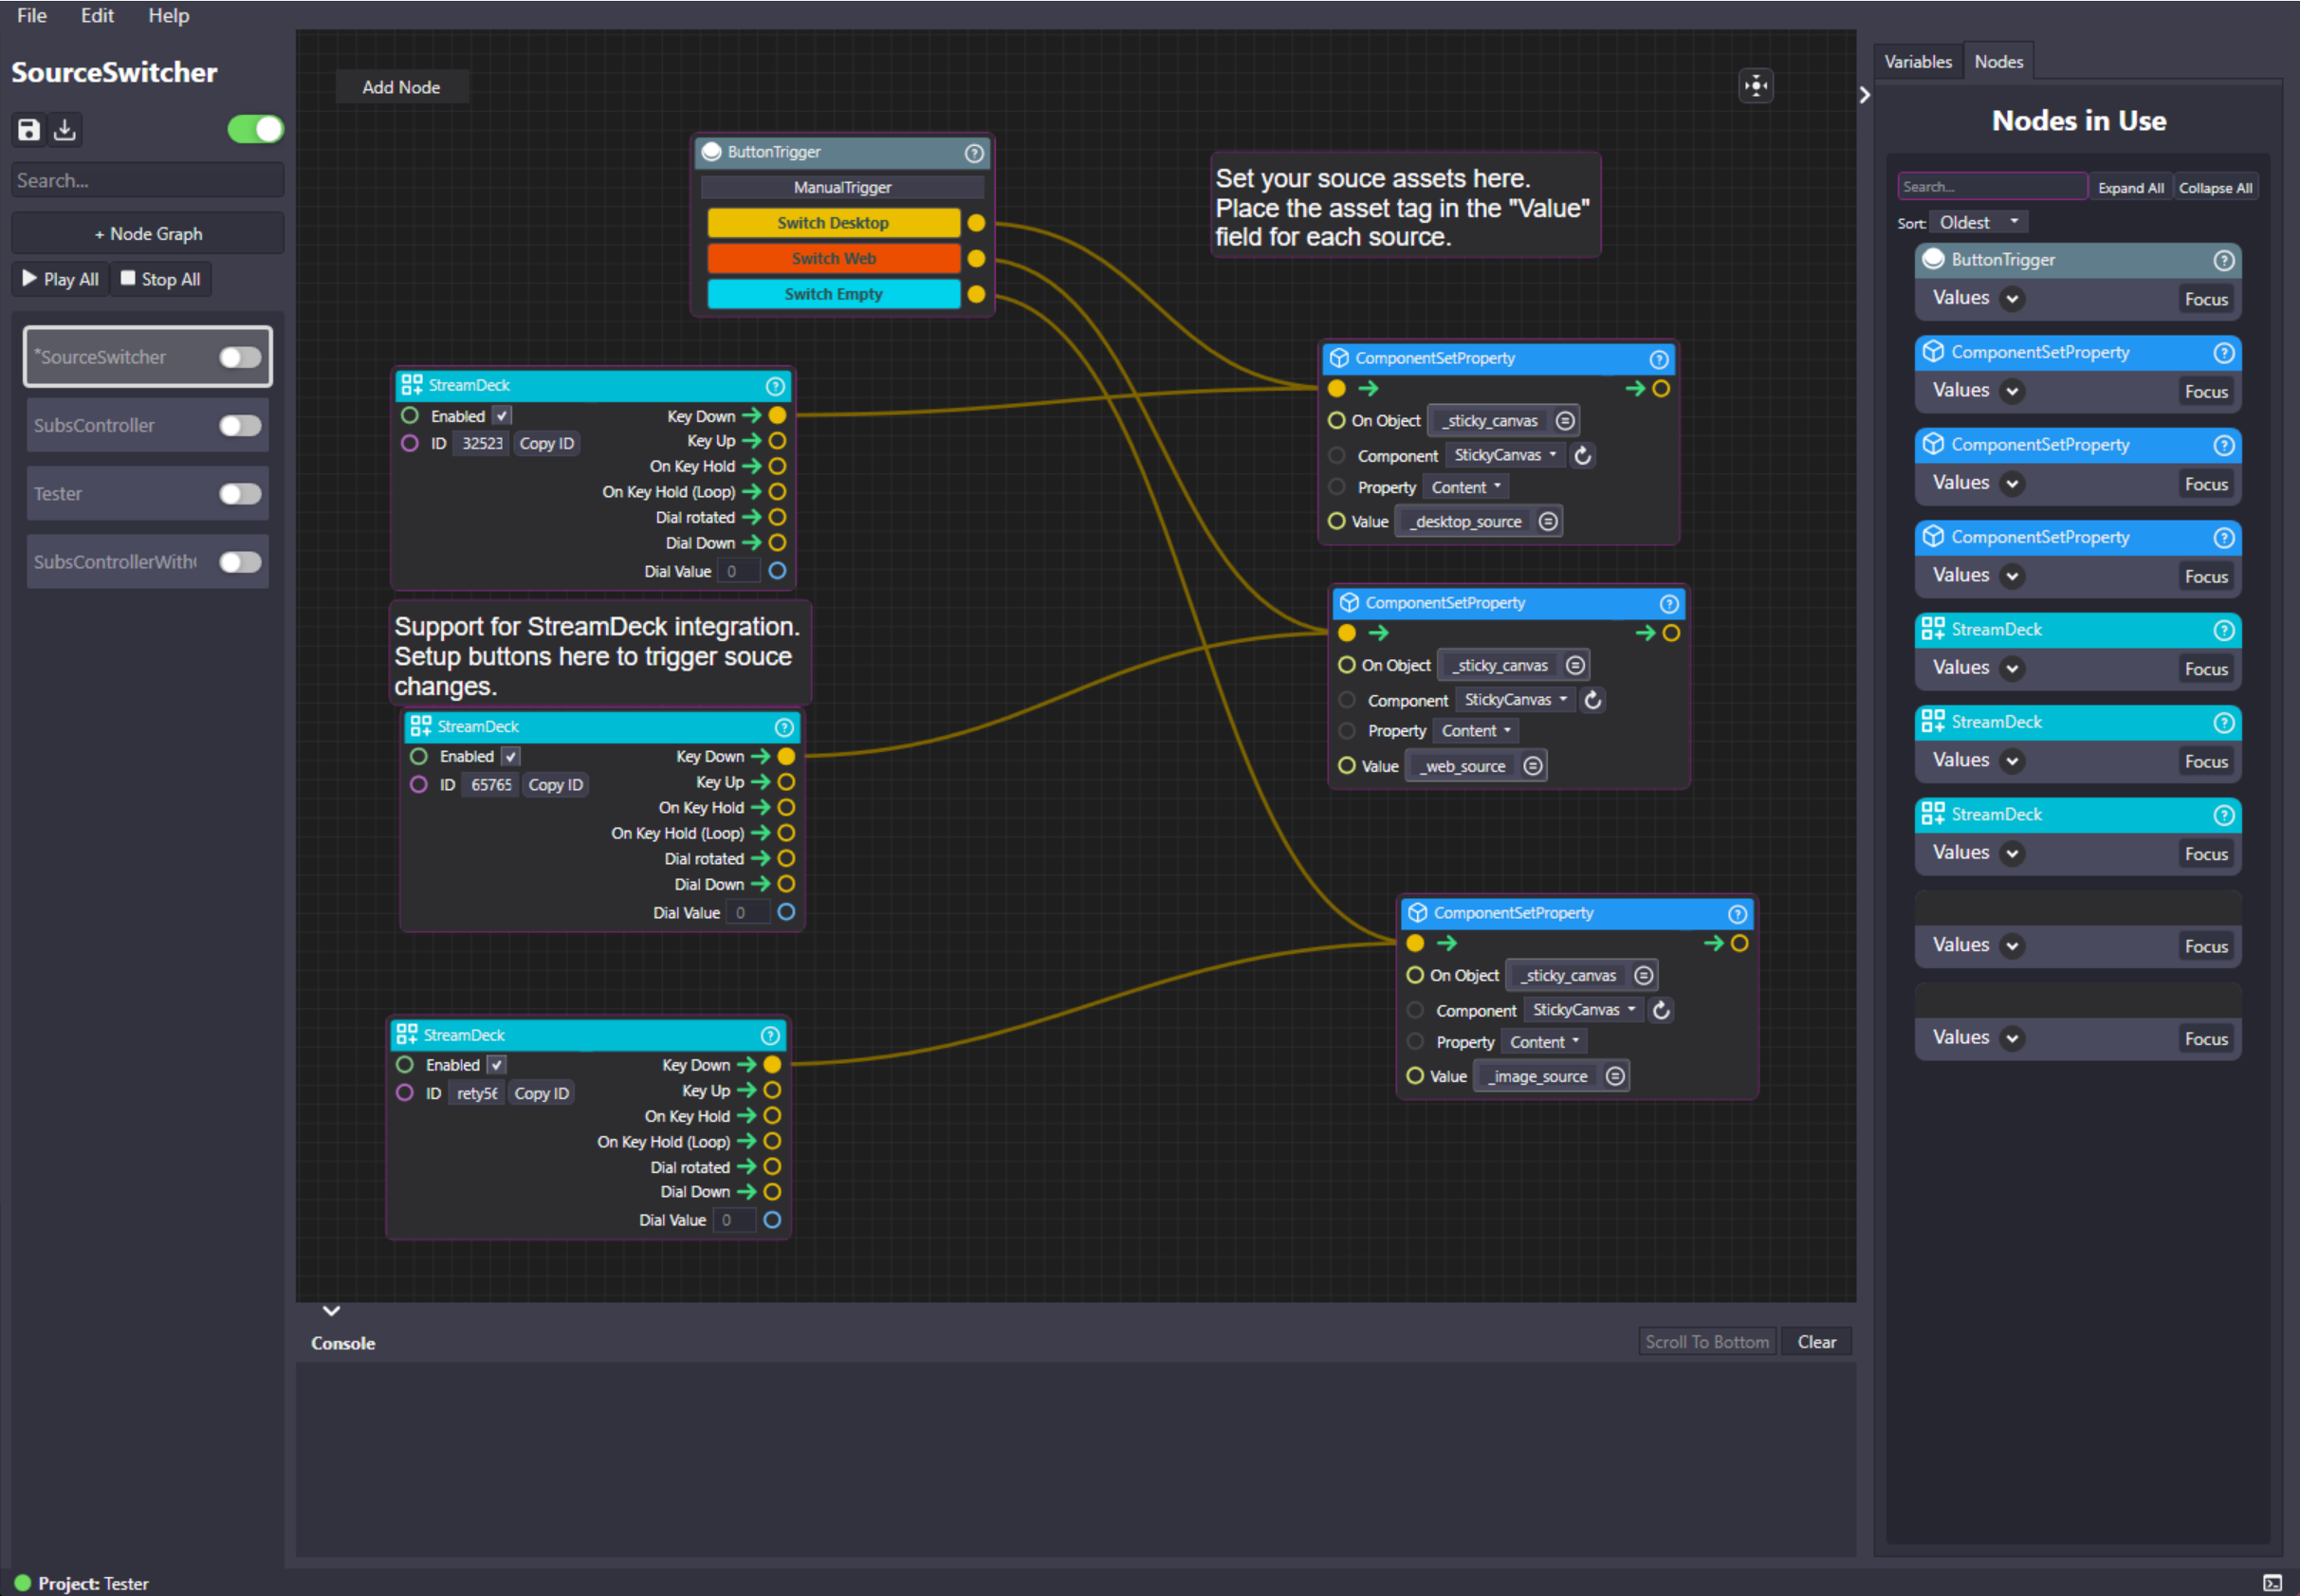The image size is (2300, 1596).
Task: Open the Sort Oldest dropdown
Action: point(1977,223)
